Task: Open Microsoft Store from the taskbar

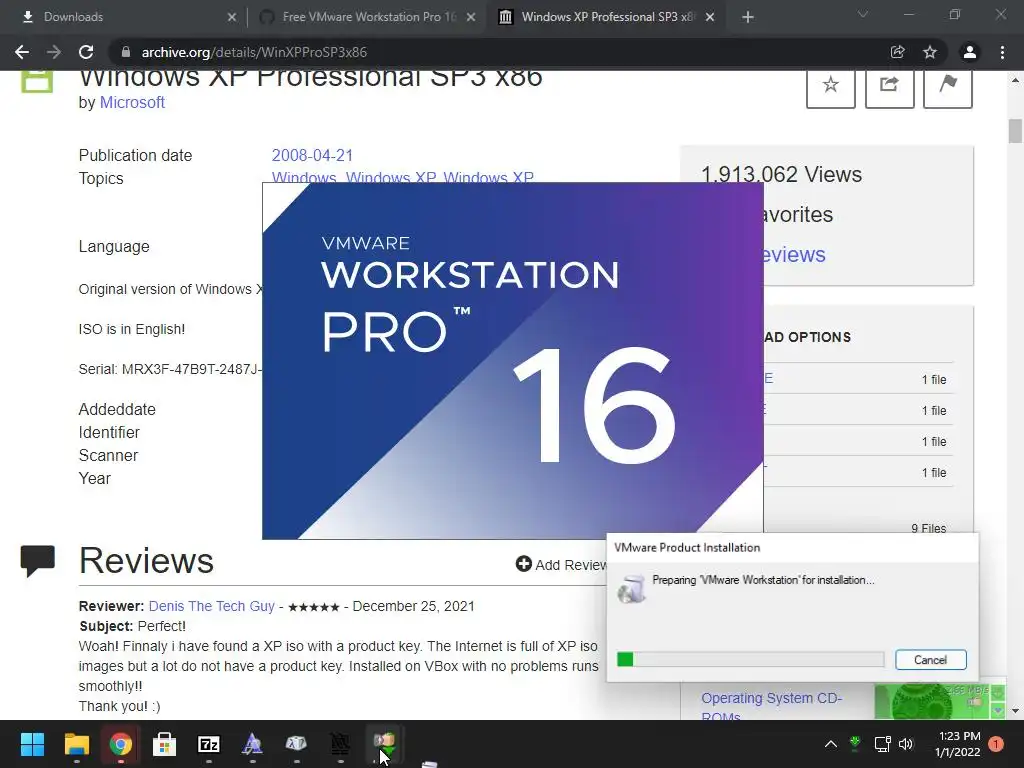Action: (165, 744)
